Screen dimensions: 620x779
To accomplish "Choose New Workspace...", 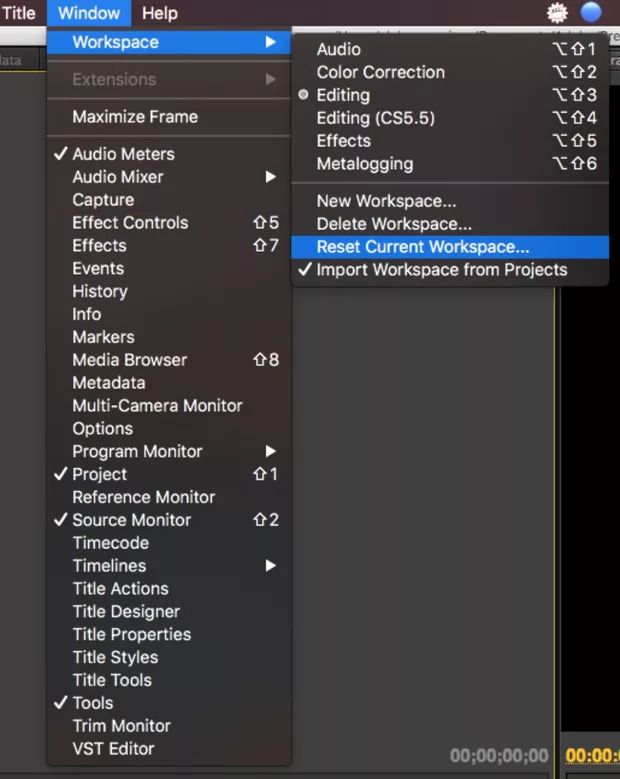I will (x=450, y=201).
